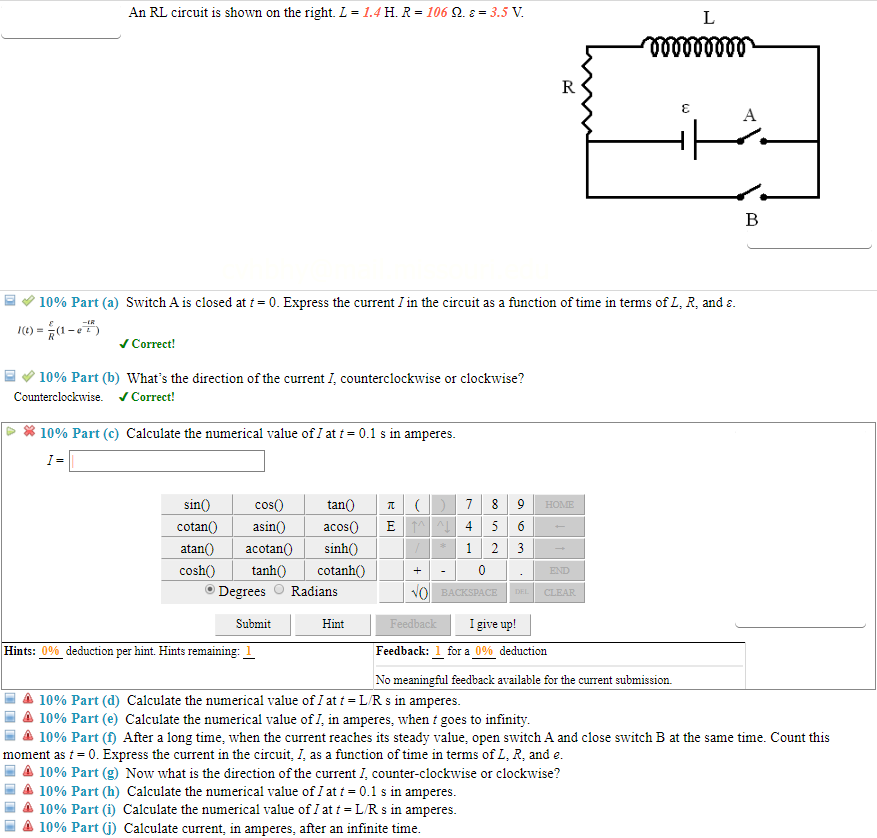Select the Radians radio button

click(x=279, y=589)
